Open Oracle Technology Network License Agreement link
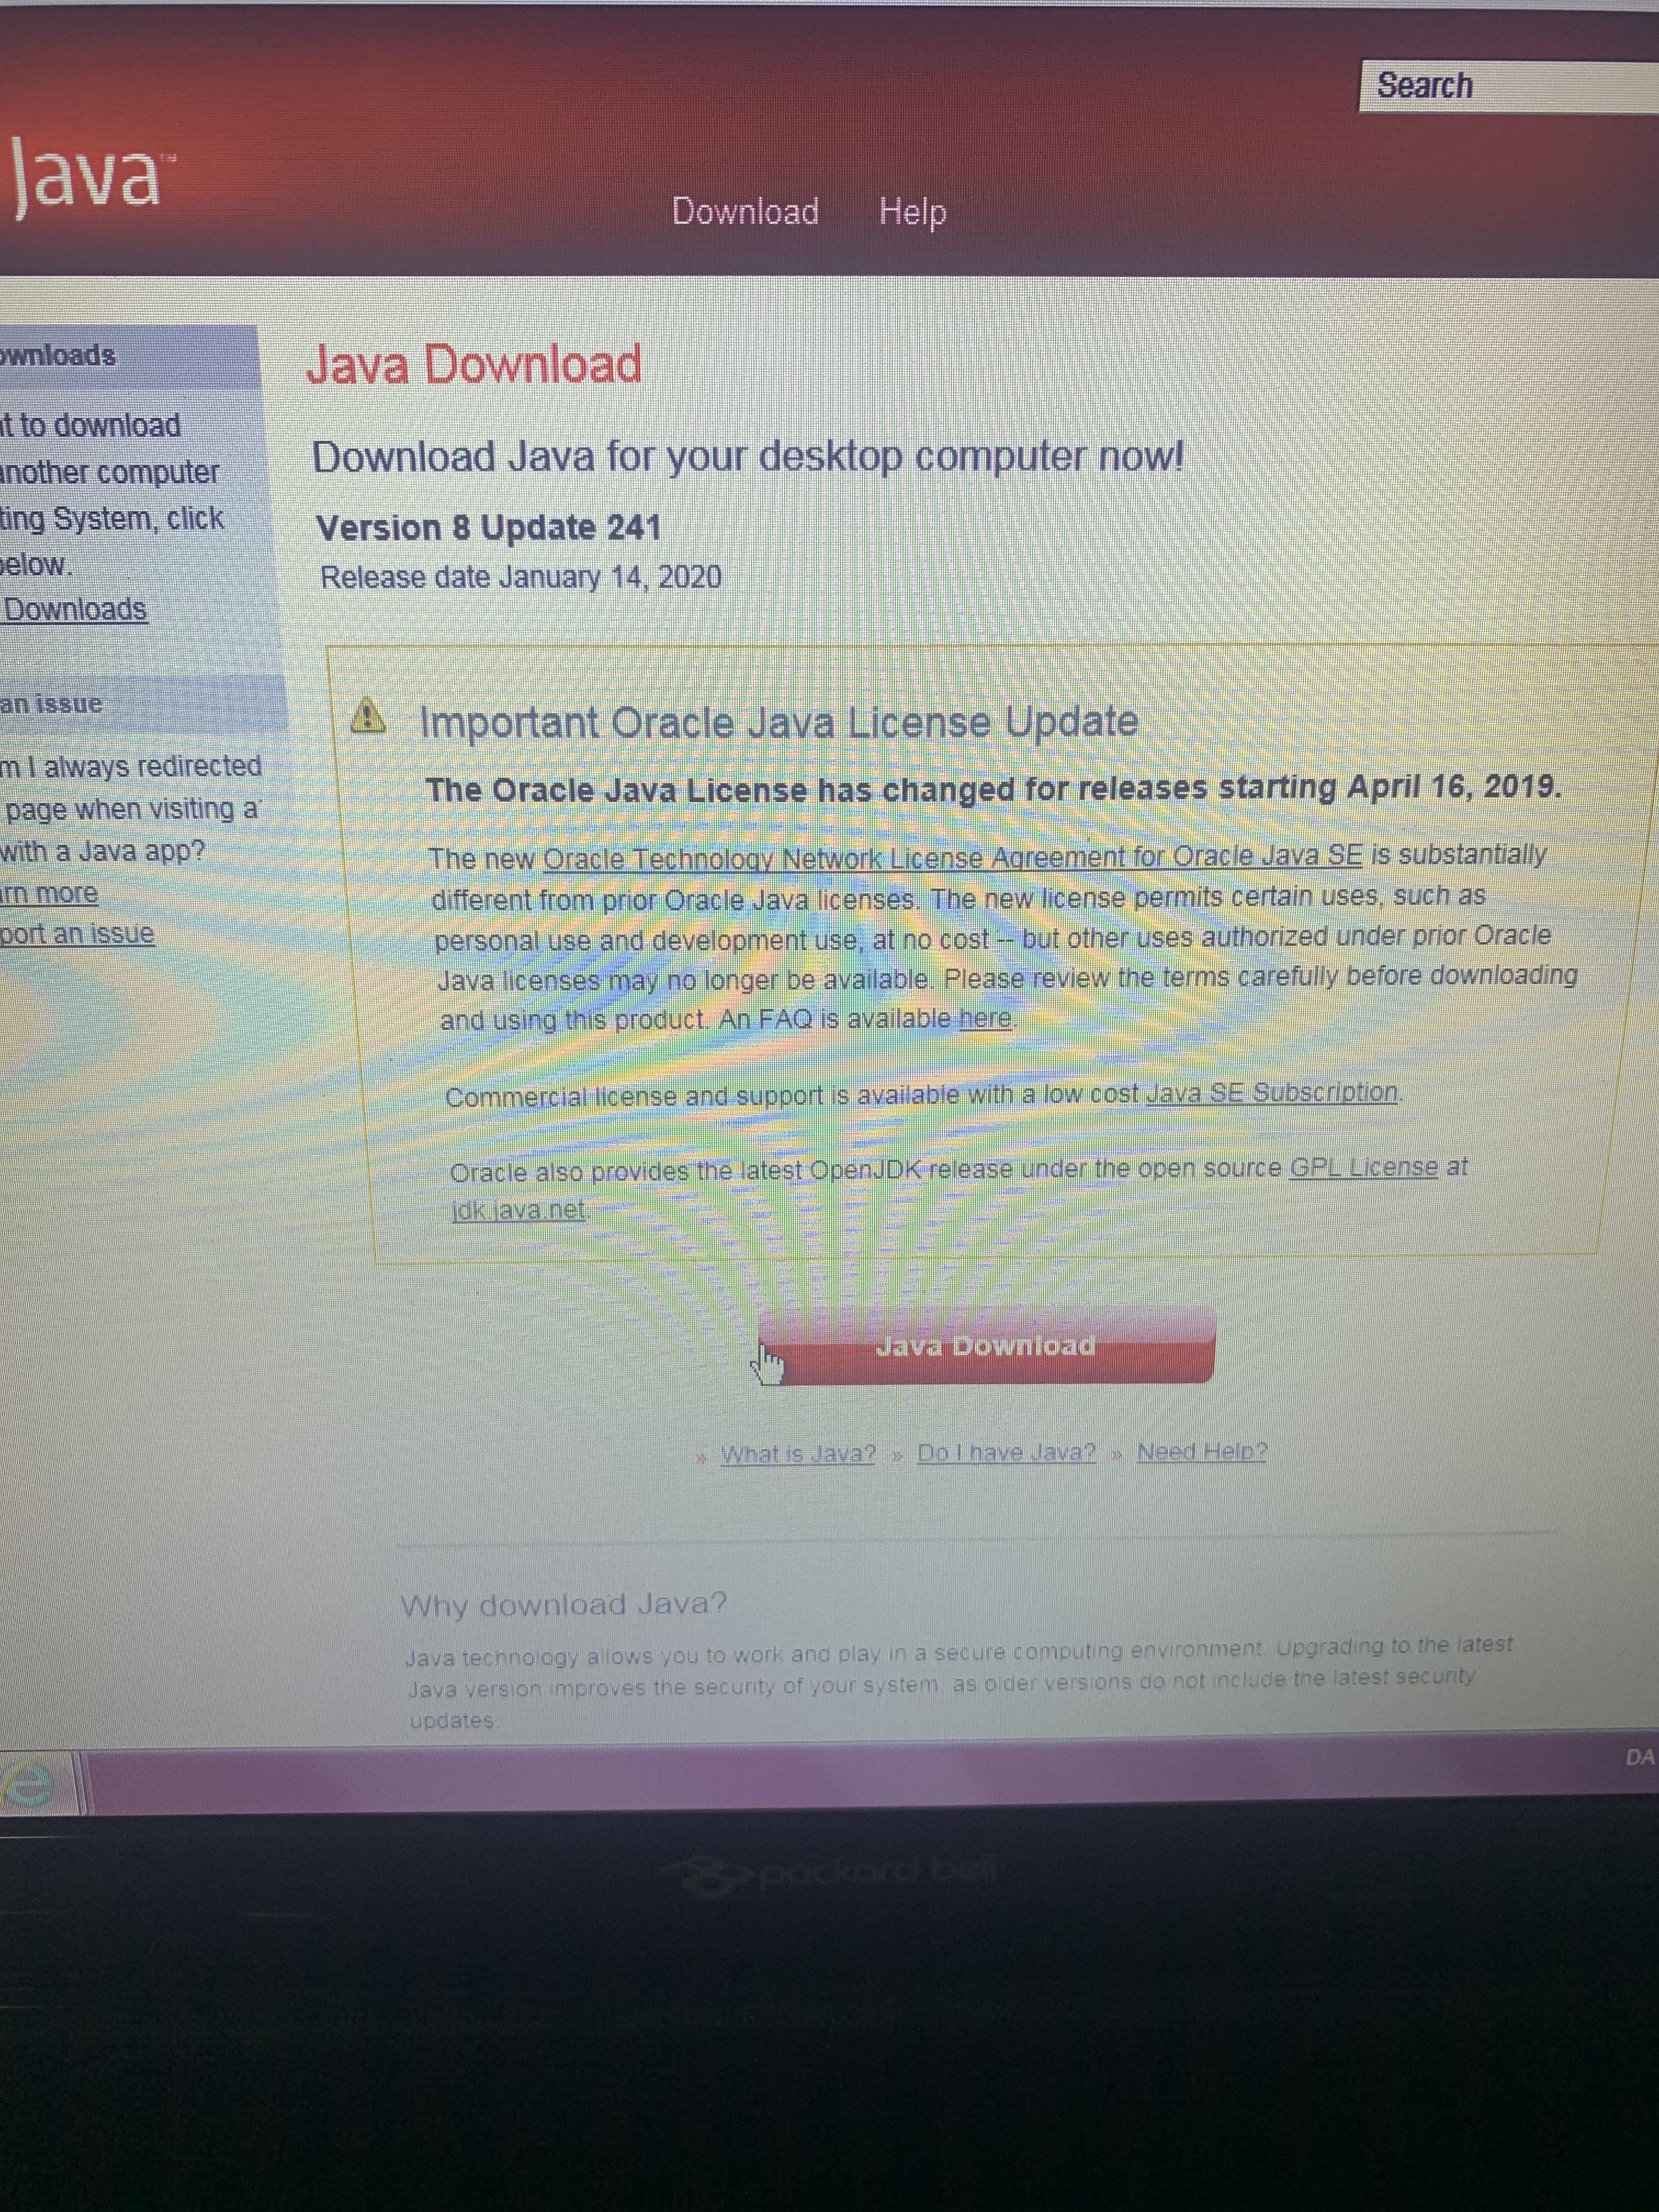The height and width of the screenshot is (2212, 1659). tap(951, 857)
